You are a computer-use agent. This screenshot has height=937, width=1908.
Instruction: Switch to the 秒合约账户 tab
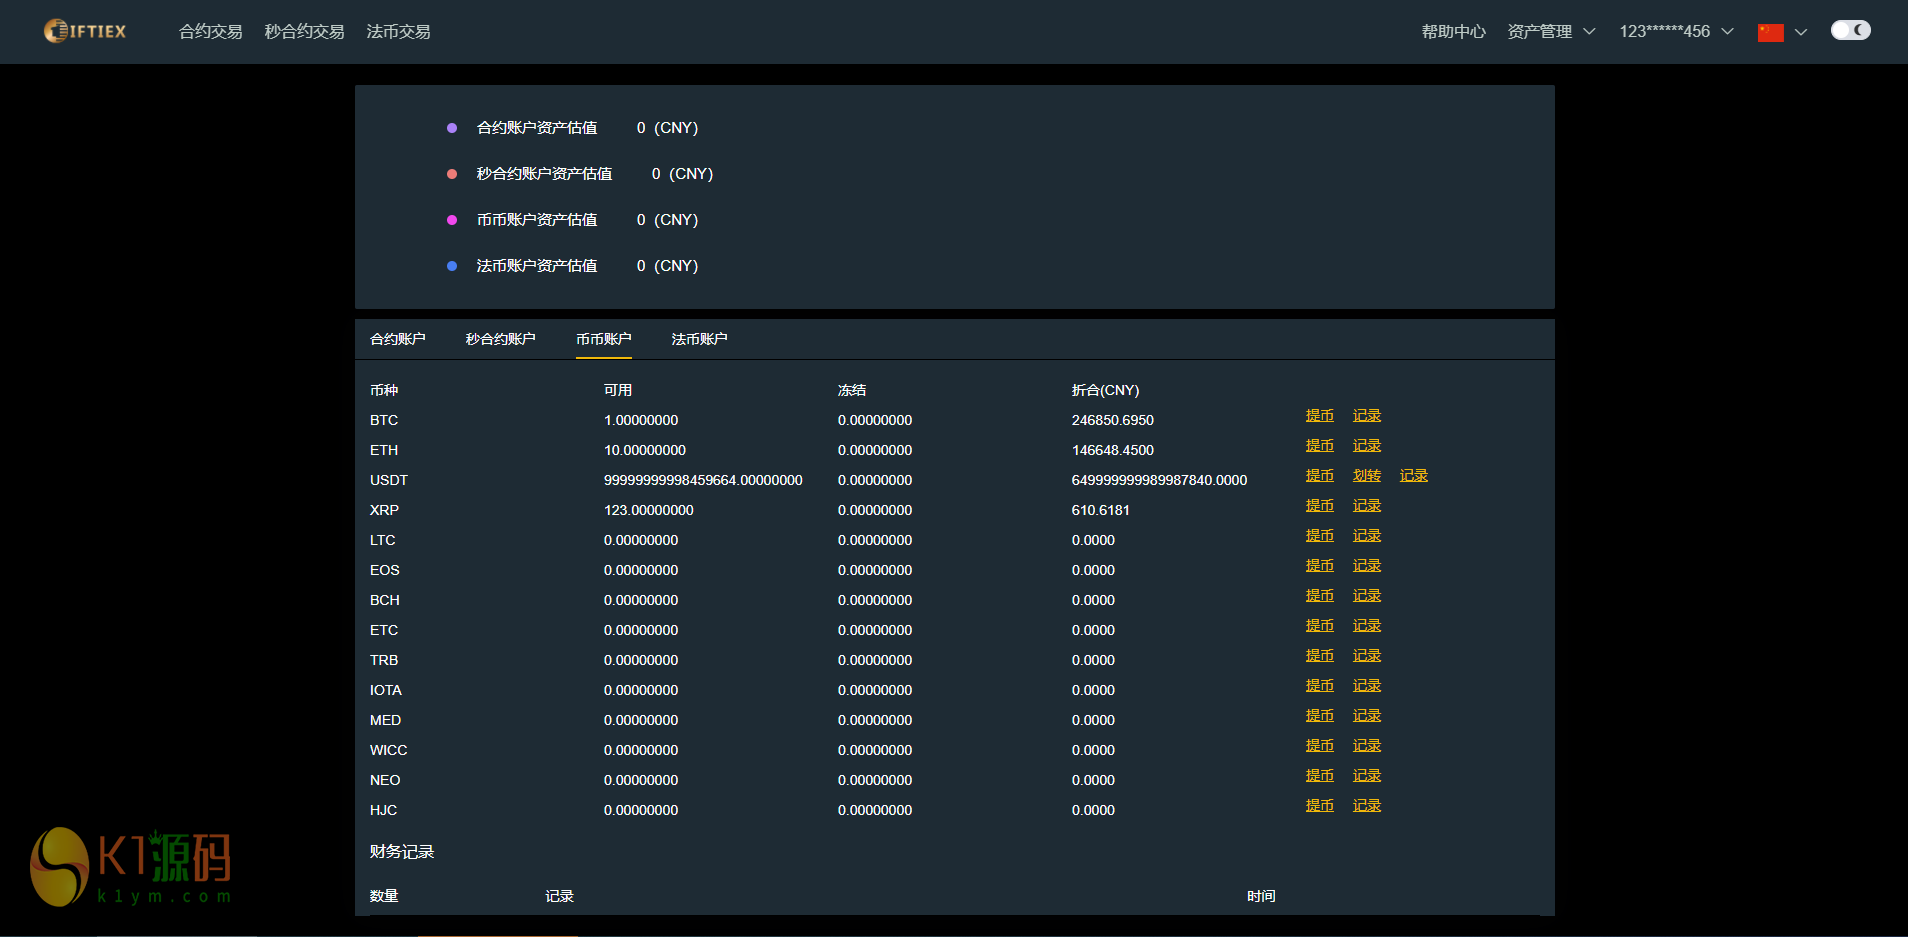(500, 339)
